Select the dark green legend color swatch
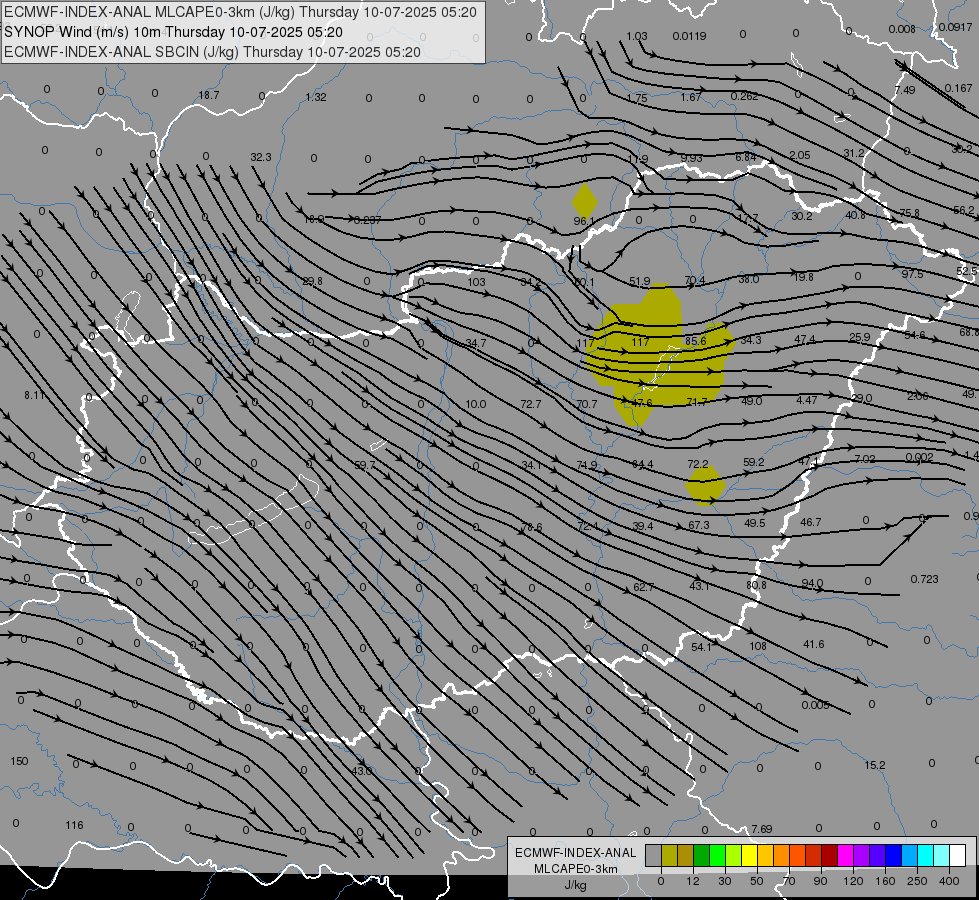The height and width of the screenshot is (900, 979). click(x=701, y=856)
